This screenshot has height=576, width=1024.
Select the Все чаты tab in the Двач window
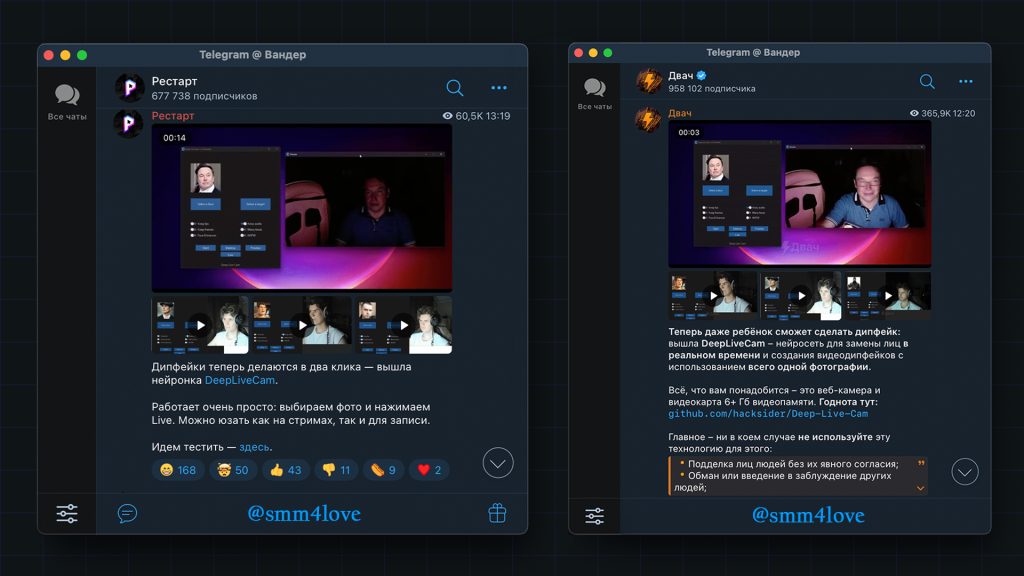(594, 94)
